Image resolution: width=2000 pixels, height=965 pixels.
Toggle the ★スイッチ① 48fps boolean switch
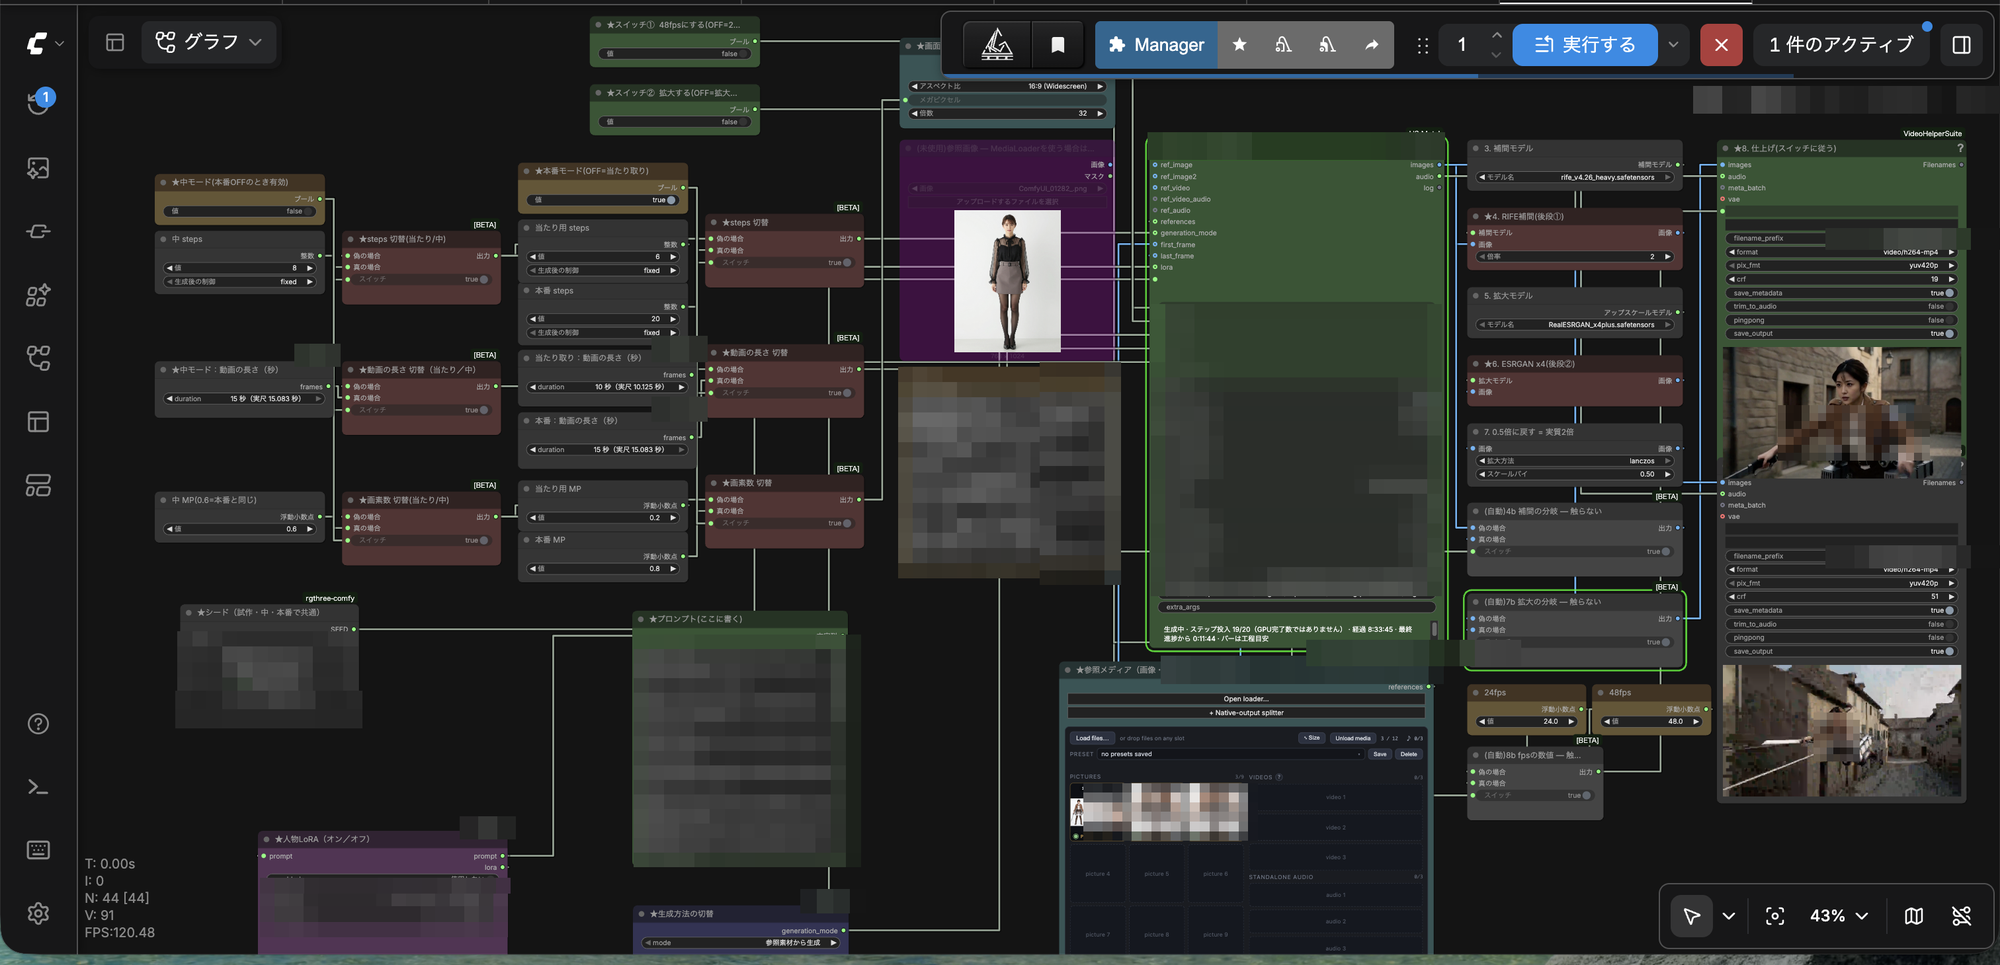tap(675, 54)
